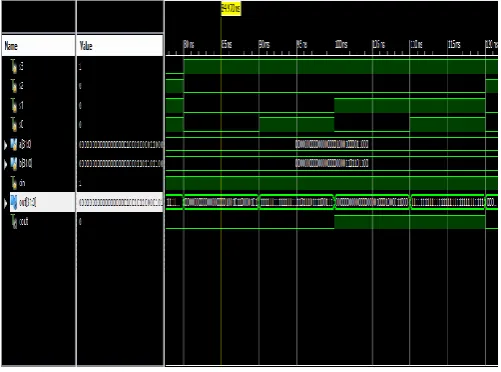Click the binary value of b[31:0]

pyautogui.click(x=121, y=163)
